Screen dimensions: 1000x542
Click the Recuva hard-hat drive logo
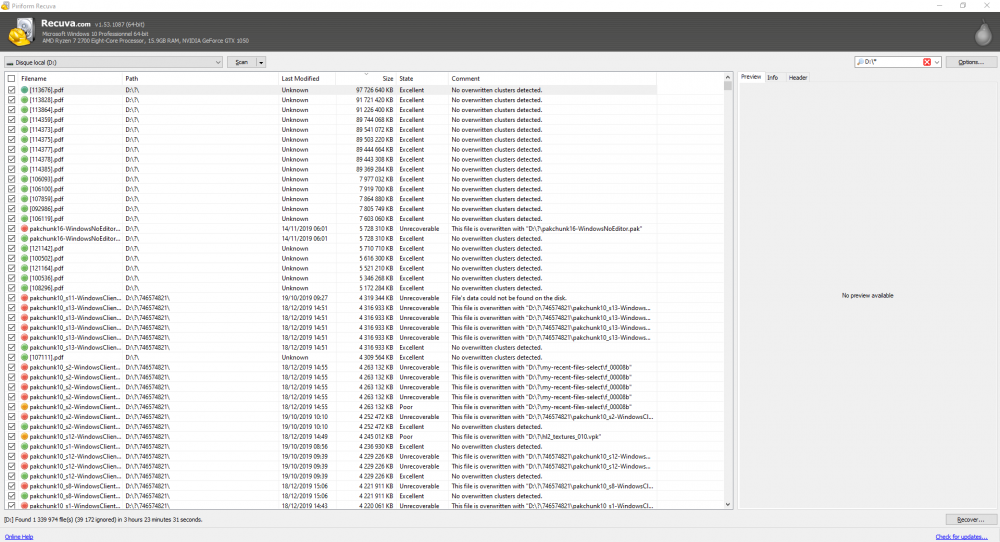(x=21, y=32)
